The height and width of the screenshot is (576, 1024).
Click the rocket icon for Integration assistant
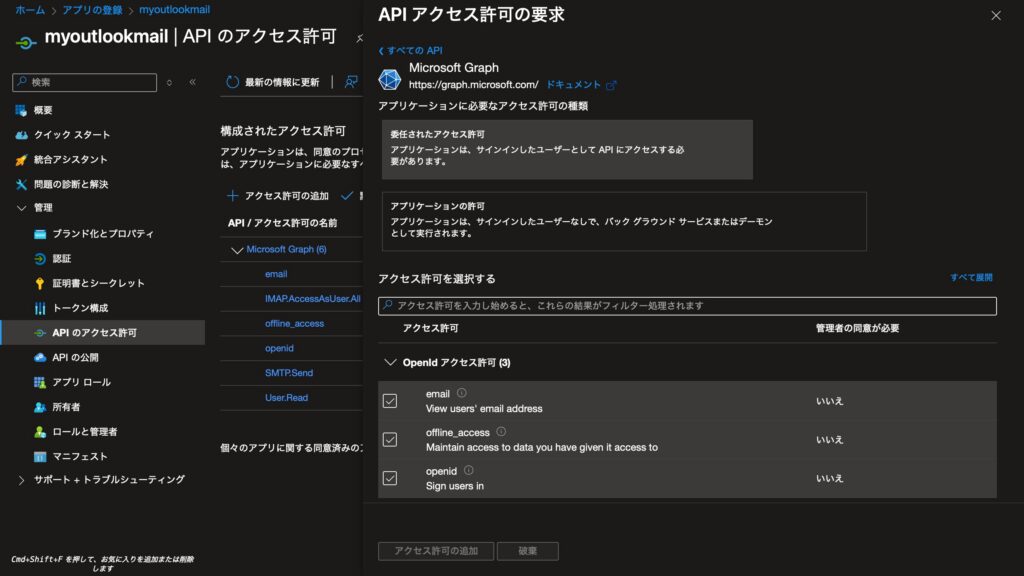[x=21, y=160]
